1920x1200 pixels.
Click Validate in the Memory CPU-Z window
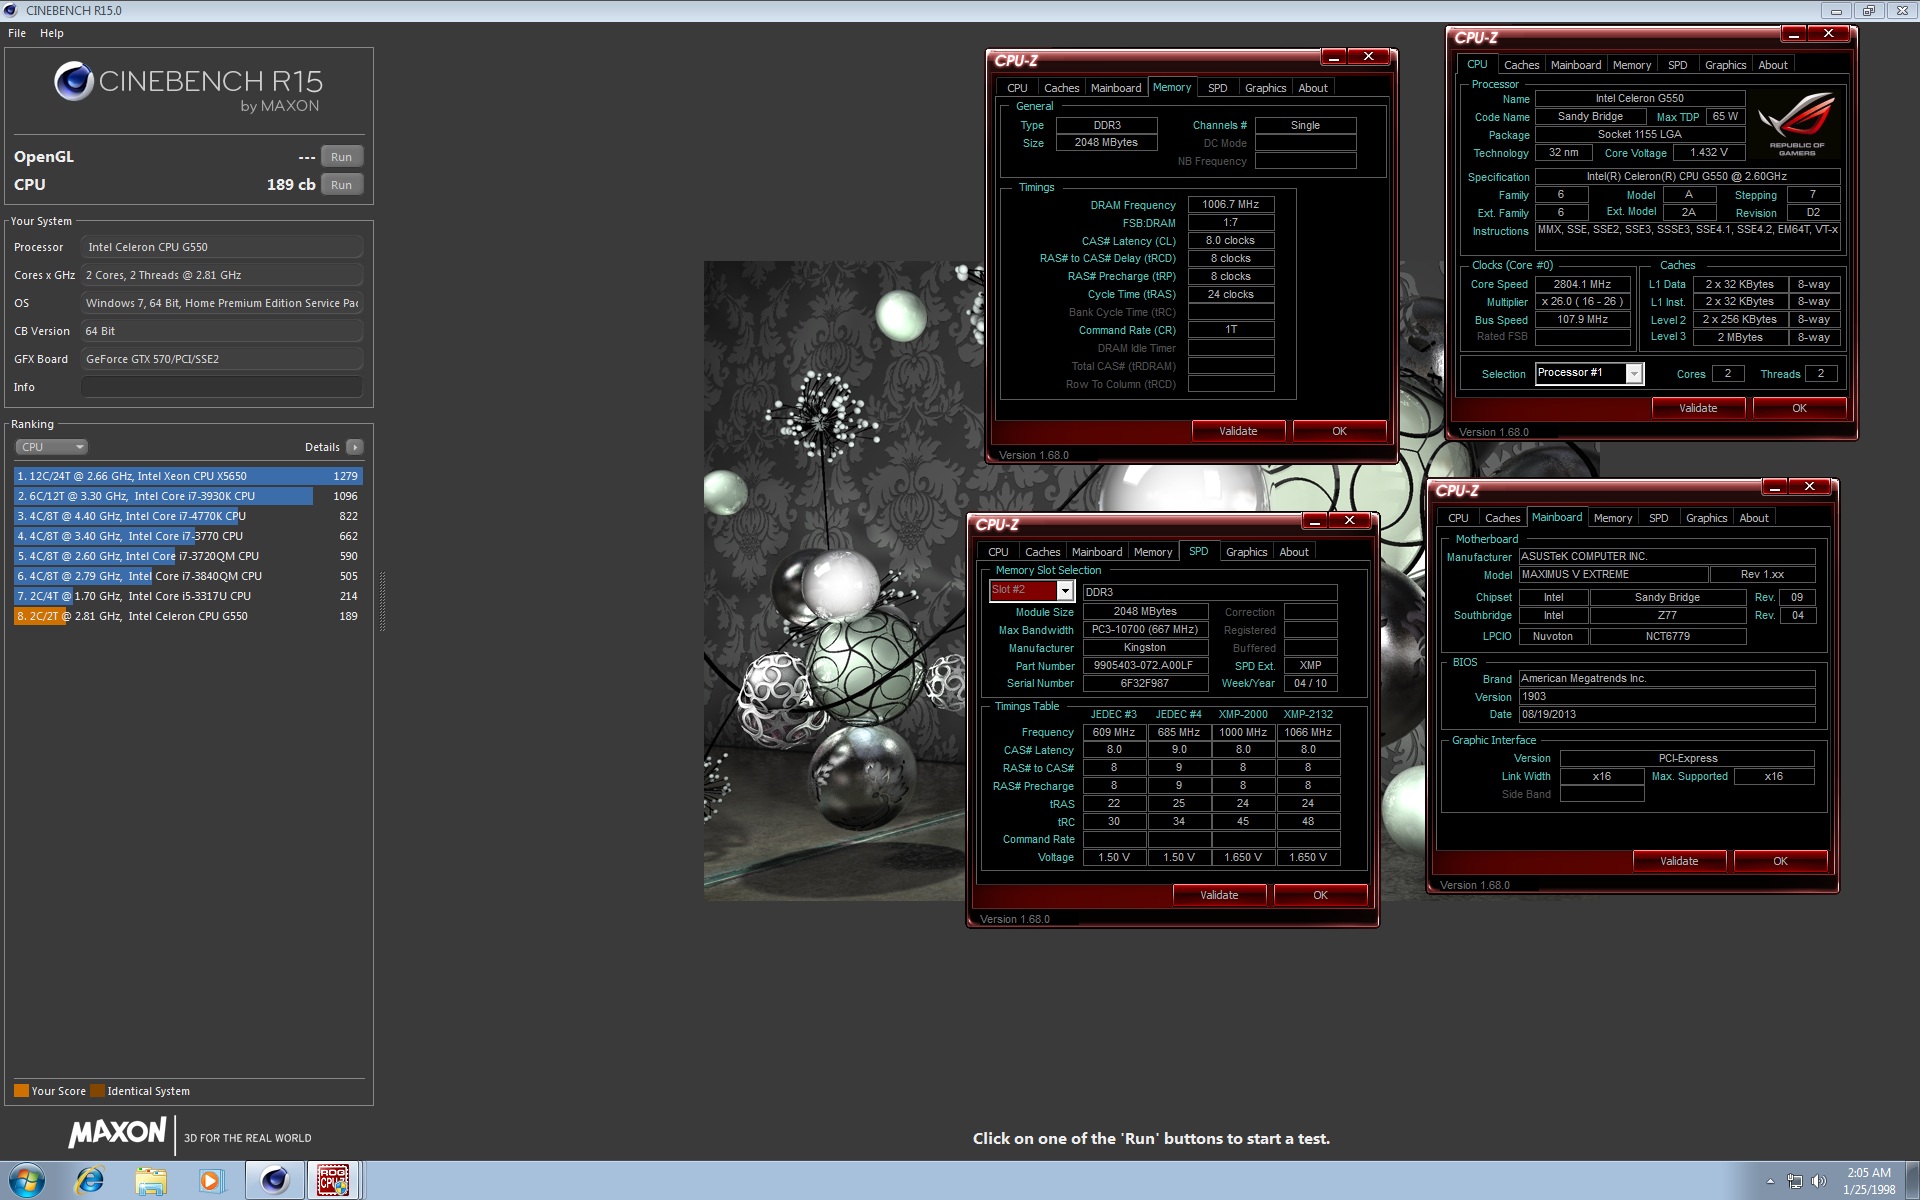1238,431
